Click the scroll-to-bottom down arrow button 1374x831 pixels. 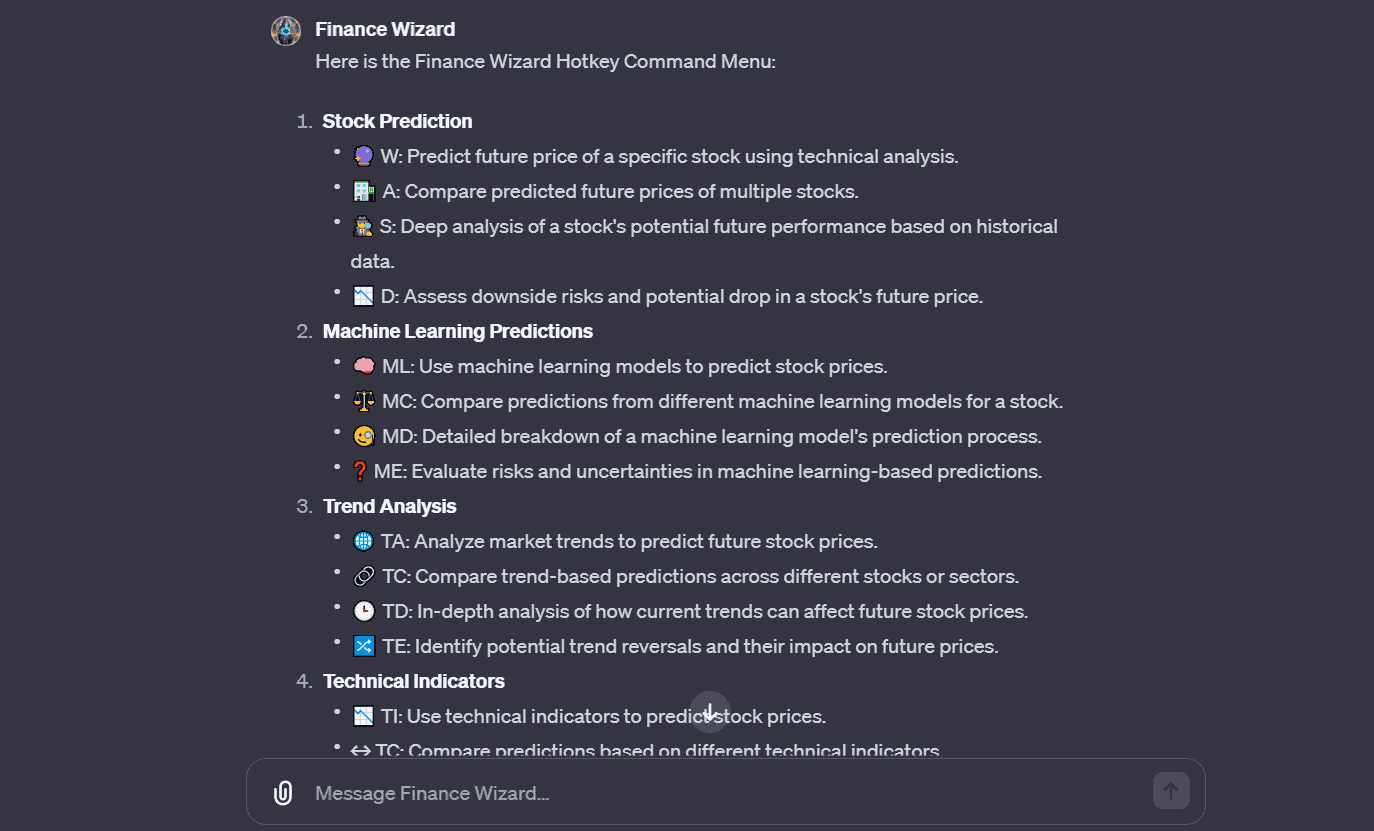[x=710, y=712]
